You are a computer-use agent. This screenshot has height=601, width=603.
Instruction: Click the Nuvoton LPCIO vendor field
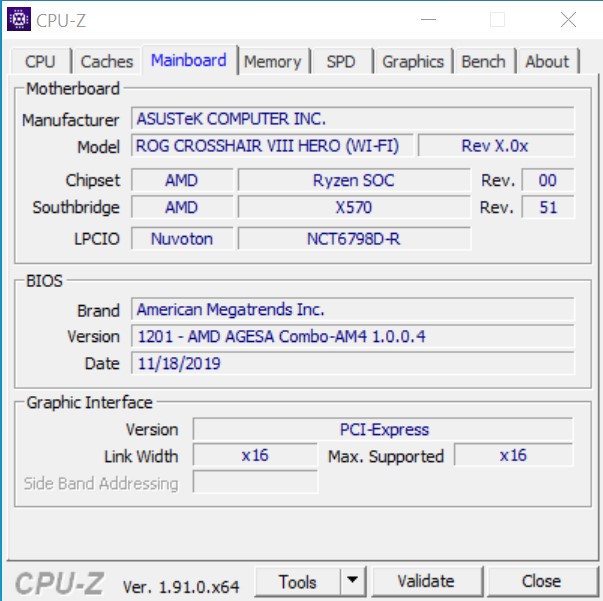(x=182, y=238)
